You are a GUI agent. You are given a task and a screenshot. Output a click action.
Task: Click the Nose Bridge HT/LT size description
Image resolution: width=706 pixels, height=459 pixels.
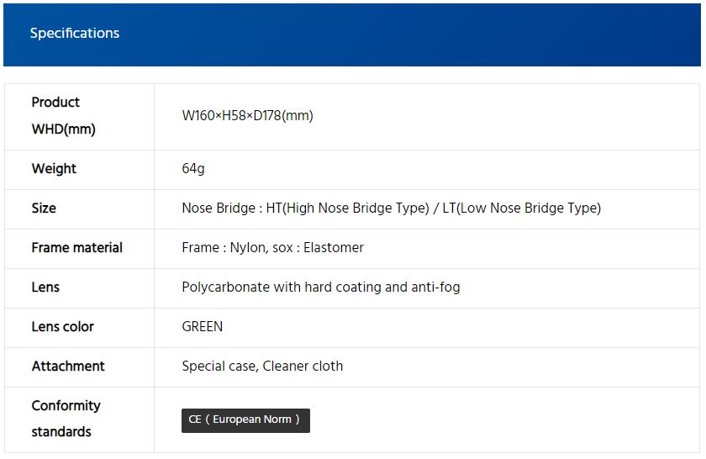pos(391,208)
